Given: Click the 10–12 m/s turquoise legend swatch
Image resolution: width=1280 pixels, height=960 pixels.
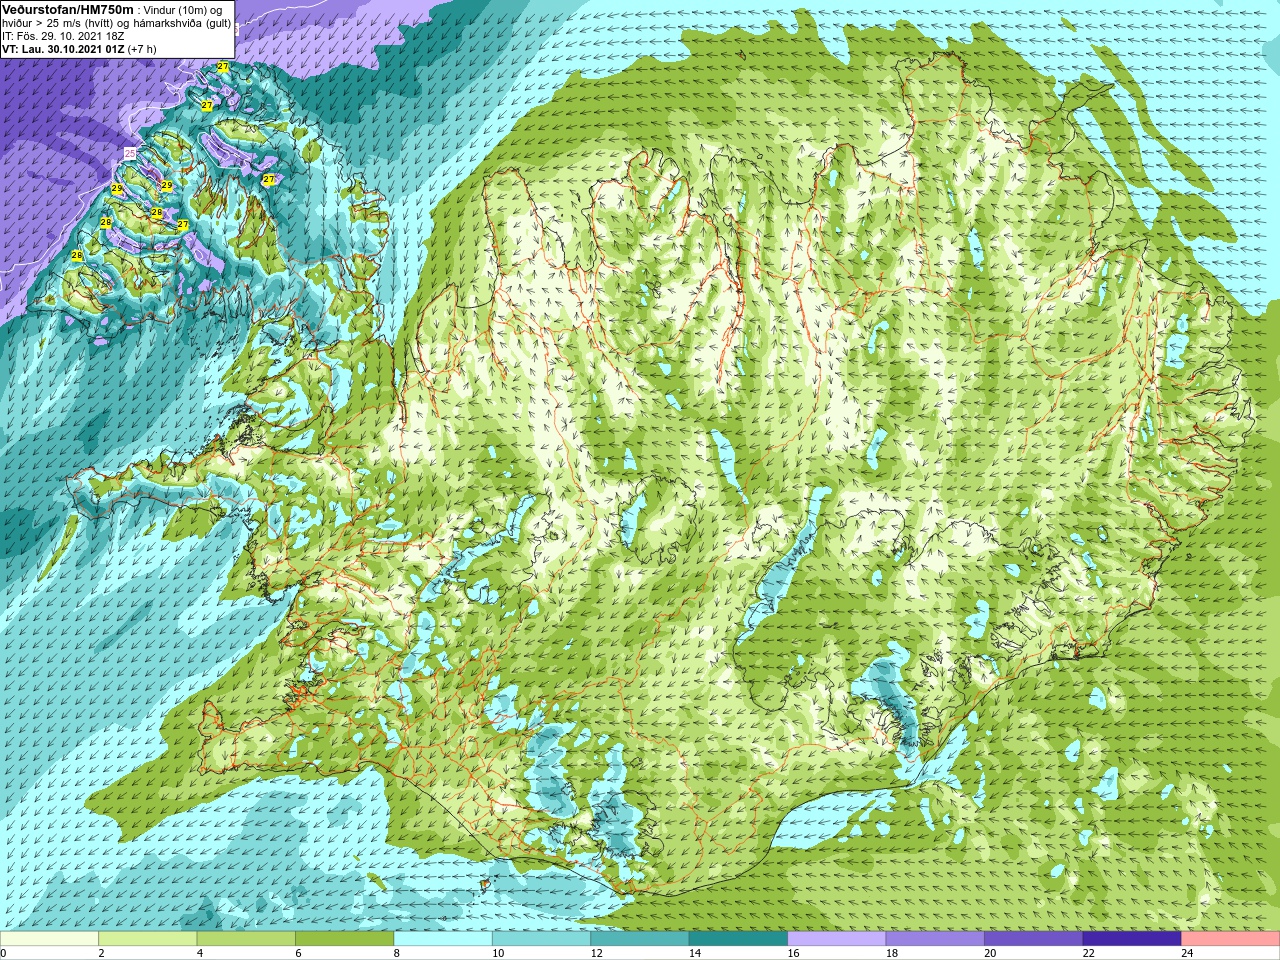Looking at the screenshot, I should click(x=541, y=939).
